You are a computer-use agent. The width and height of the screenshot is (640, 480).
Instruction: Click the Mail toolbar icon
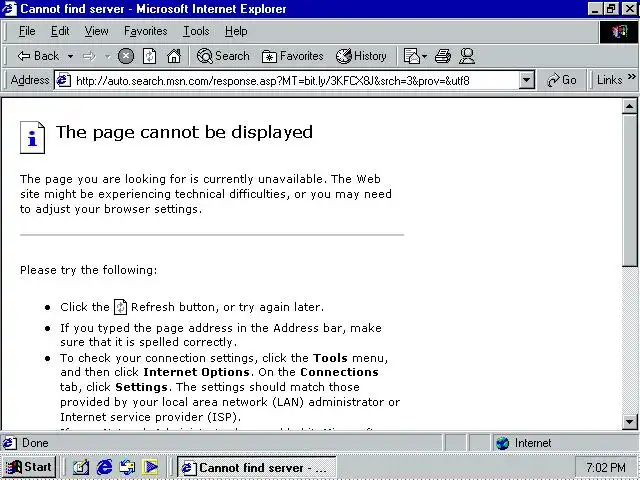(x=411, y=56)
